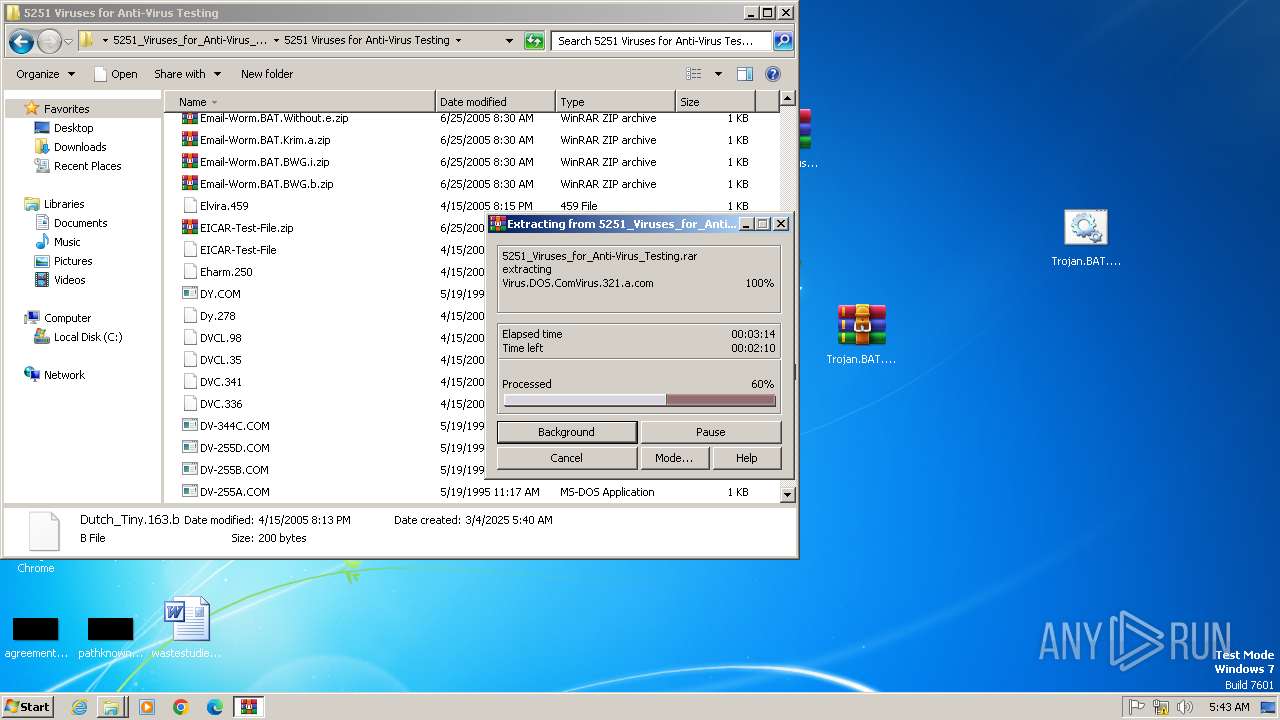Select the DY.COM application icon
This screenshot has width=1280, height=720.
click(x=190, y=294)
